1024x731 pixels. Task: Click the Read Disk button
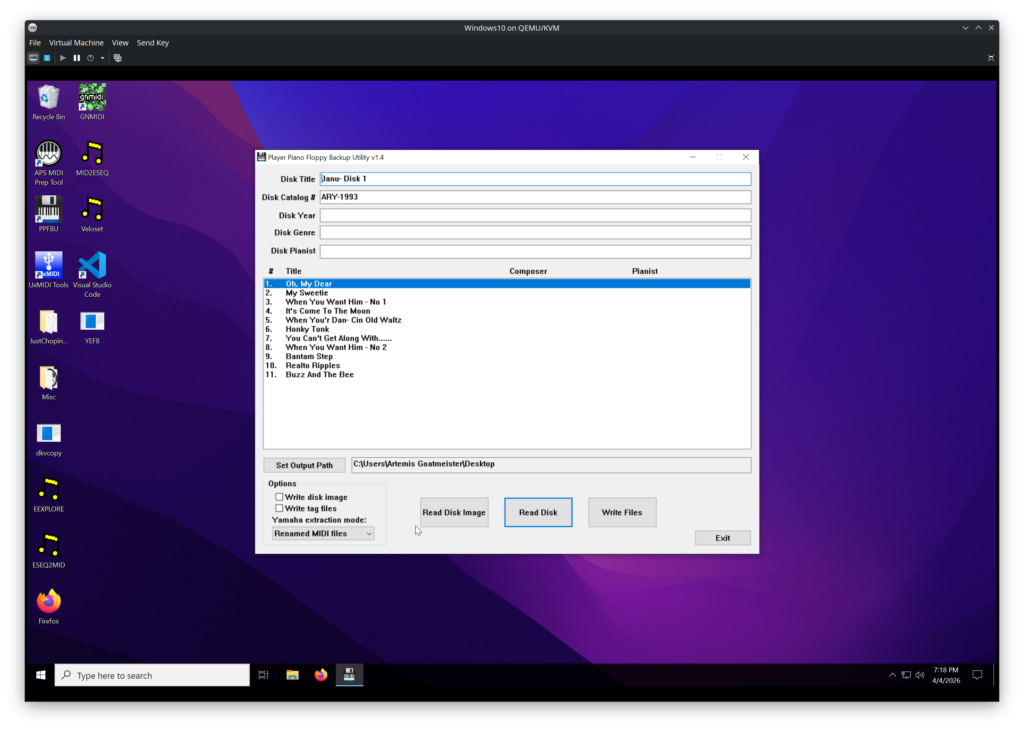pos(538,512)
